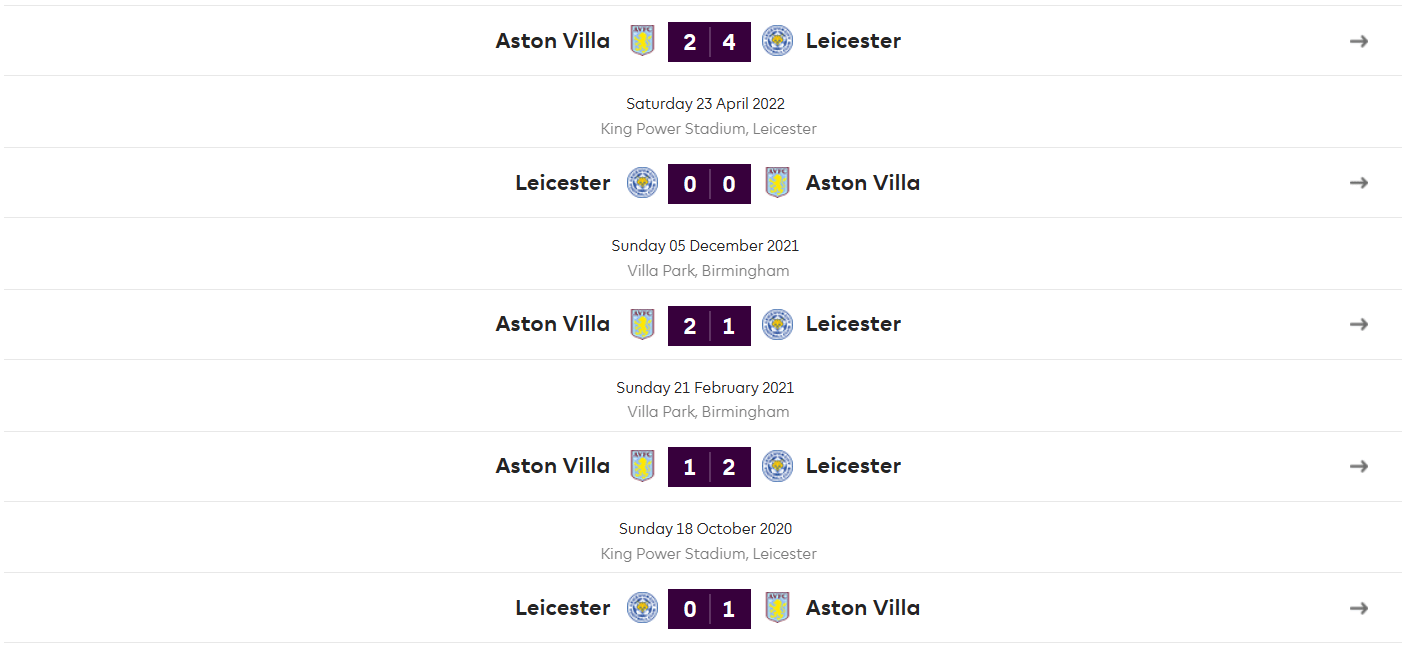Click arrow icon for Aston Villa 2-4 Leicester match
The height and width of the screenshot is (667, 1402).
[1358, 41]
